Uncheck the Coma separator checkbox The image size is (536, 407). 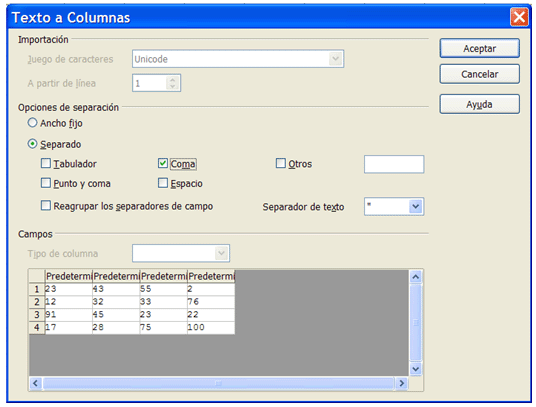[163, 163]
